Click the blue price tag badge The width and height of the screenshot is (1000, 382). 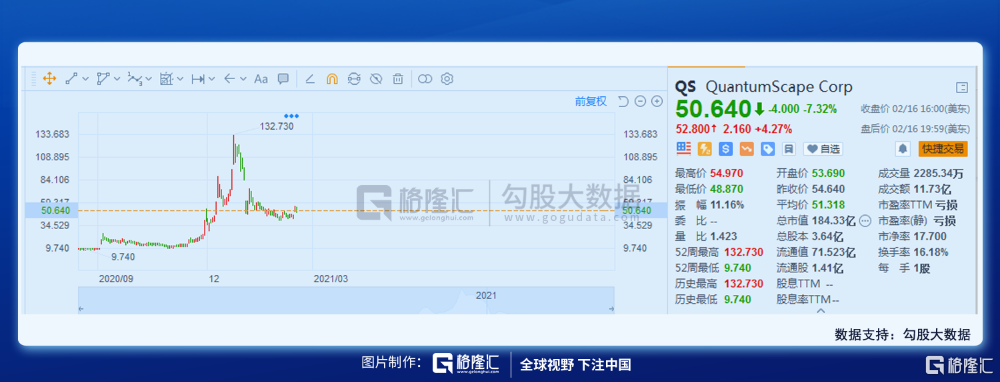[768, 149]
